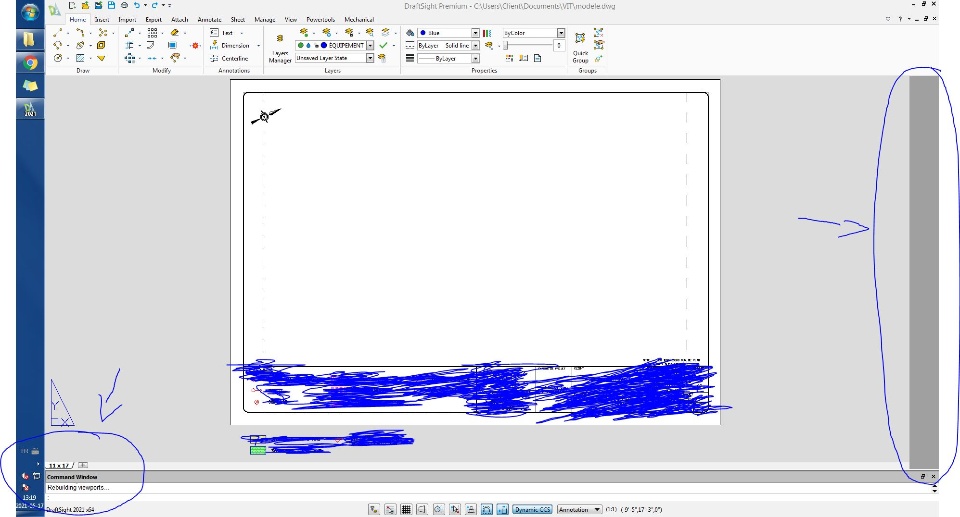This screenshot has width=960, height=517.
Task: Open the Blue line color dropdown
Action: point(475,32)
